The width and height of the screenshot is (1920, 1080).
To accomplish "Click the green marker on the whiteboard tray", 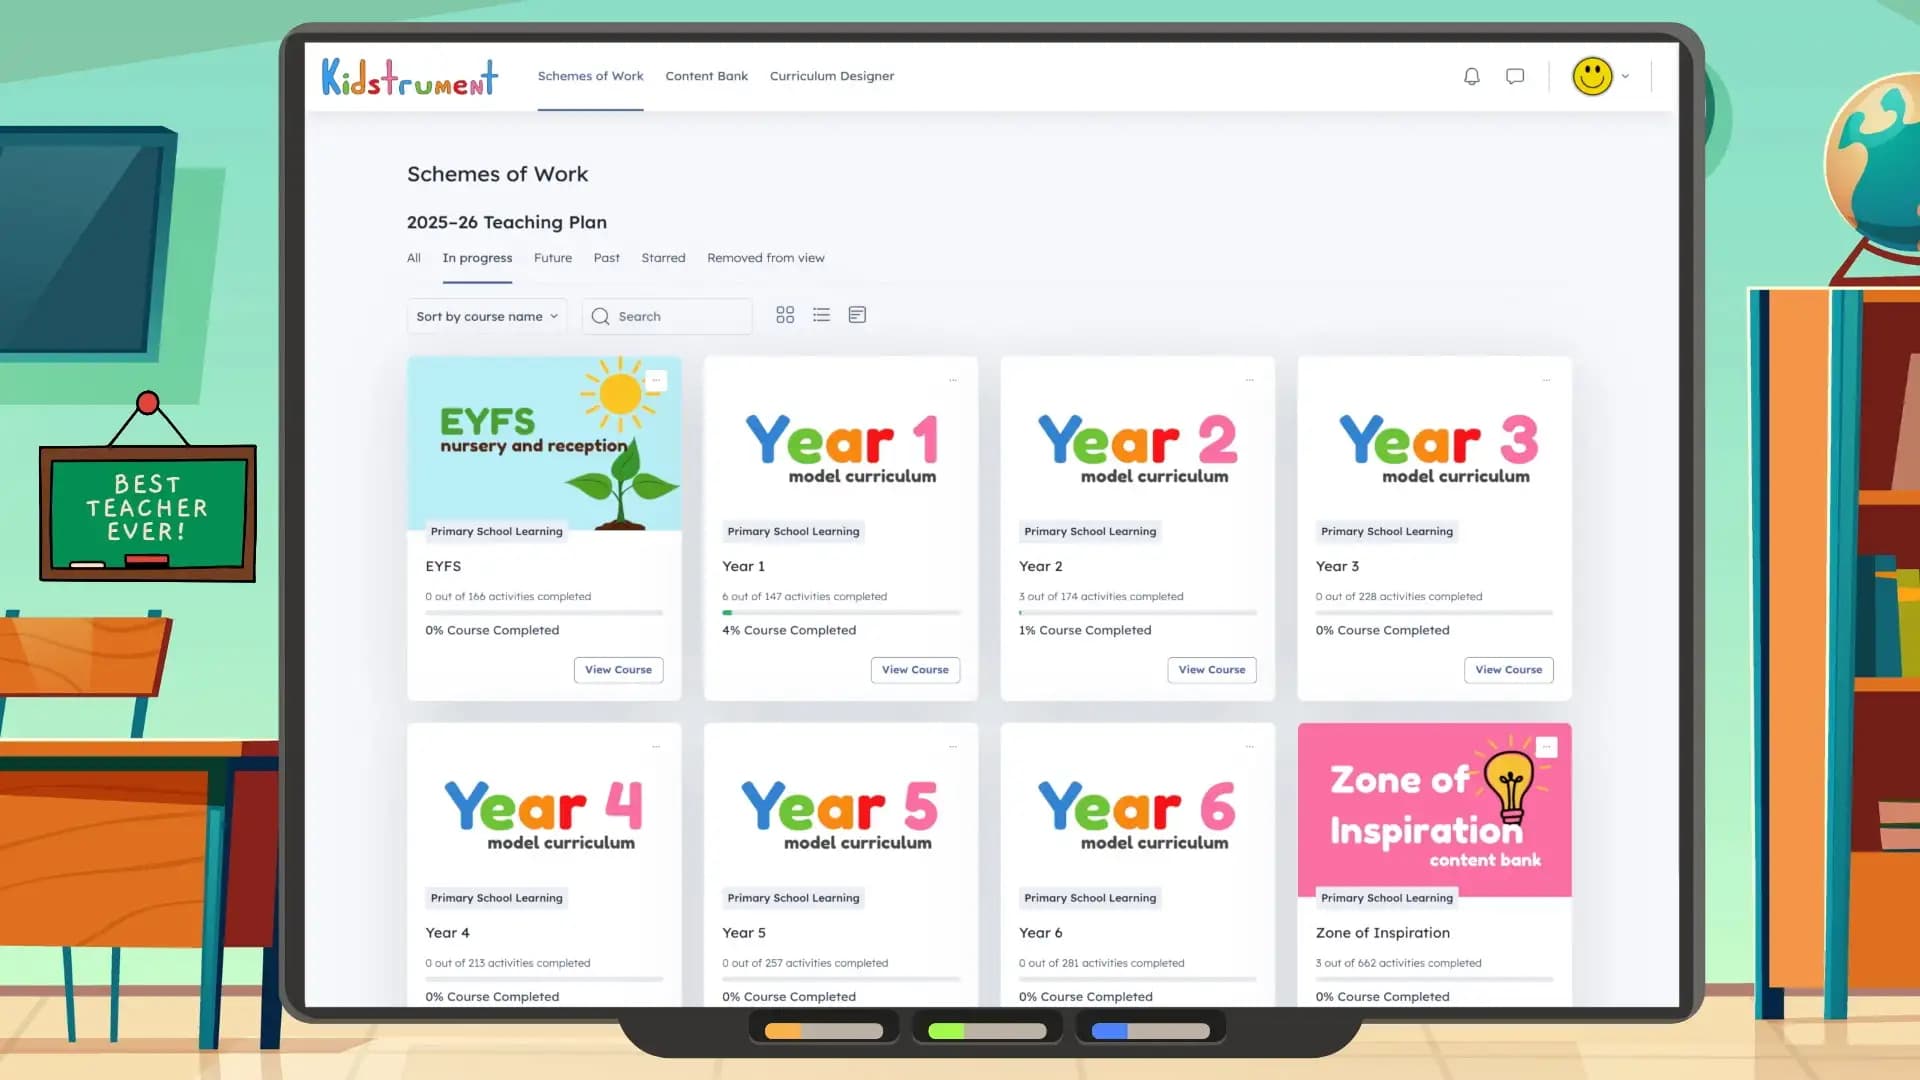I will [987, 1031].
